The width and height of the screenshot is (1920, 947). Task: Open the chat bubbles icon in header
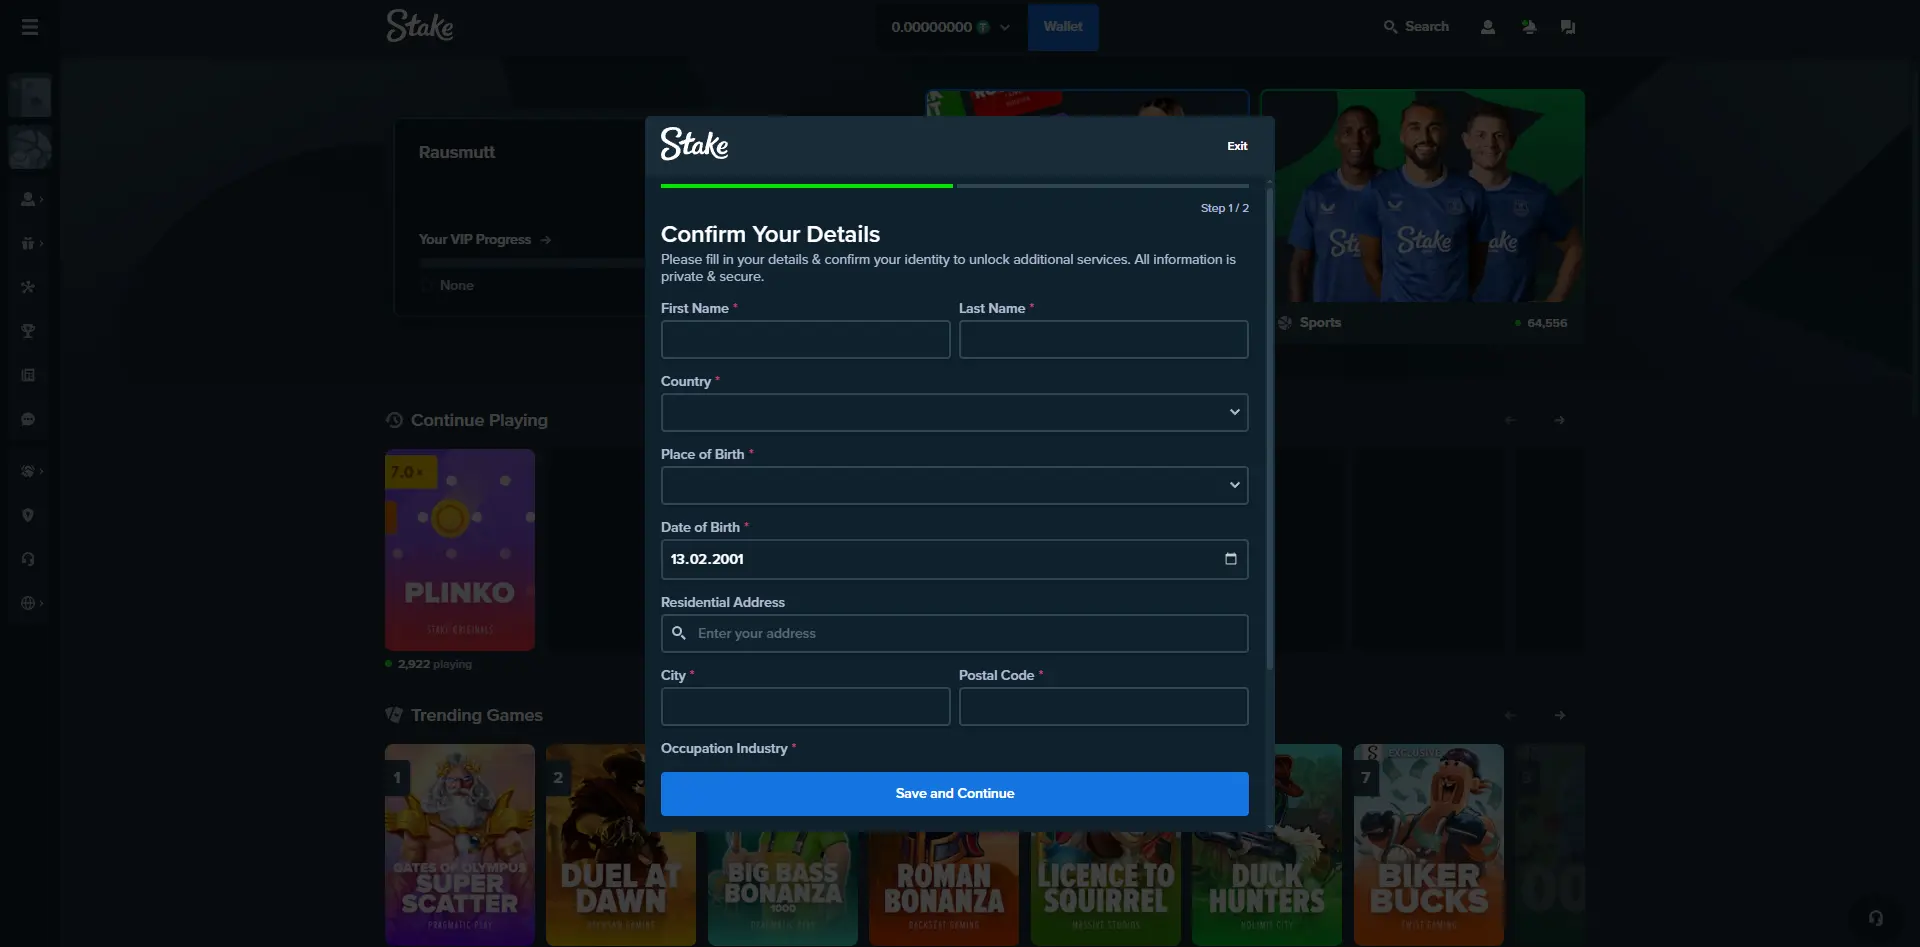click(1568, 27)
